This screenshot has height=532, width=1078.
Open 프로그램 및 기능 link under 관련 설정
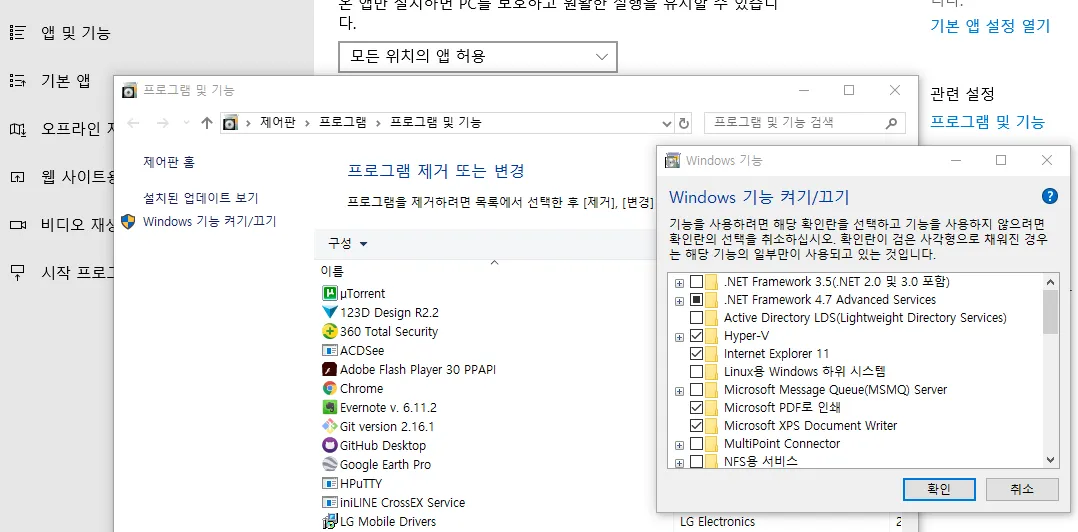click(x=987, y=122)
